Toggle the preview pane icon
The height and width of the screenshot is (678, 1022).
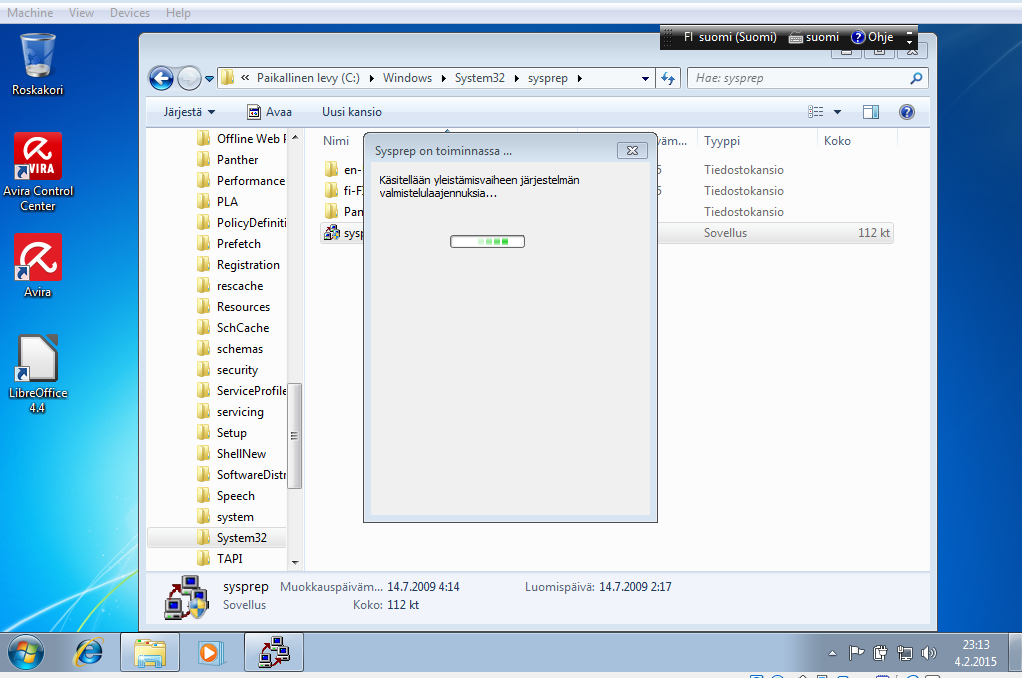tap(870, 112)
